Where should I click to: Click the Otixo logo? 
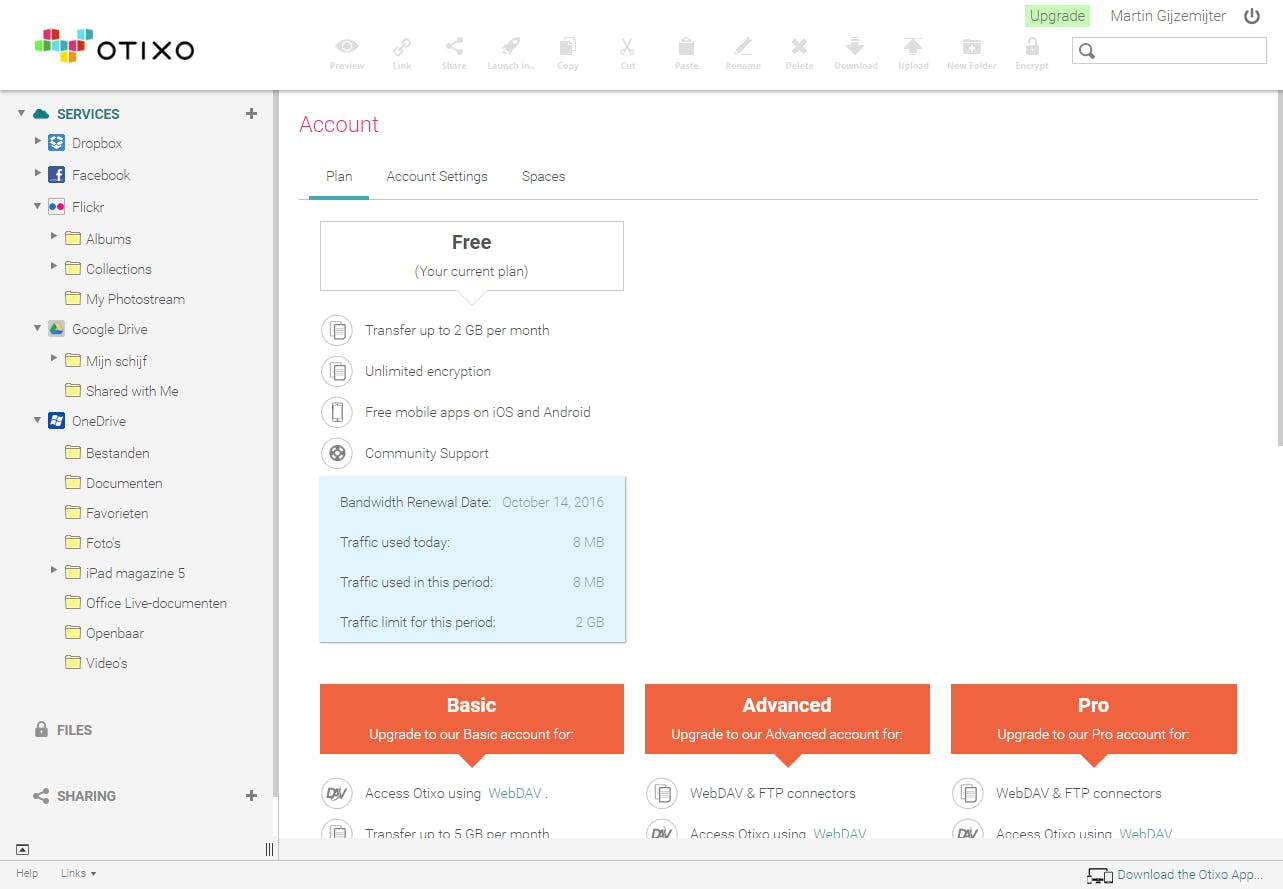[115, 46]
